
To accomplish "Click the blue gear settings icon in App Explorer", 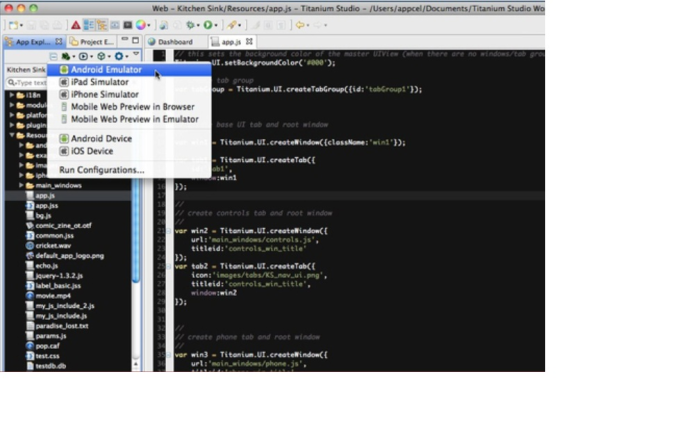I will click(119, 56).
